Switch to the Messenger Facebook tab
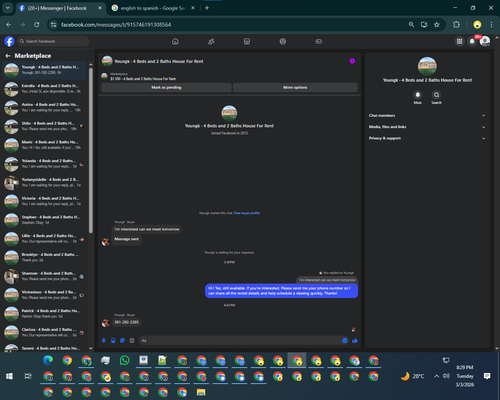 click(x=61, y=8)
